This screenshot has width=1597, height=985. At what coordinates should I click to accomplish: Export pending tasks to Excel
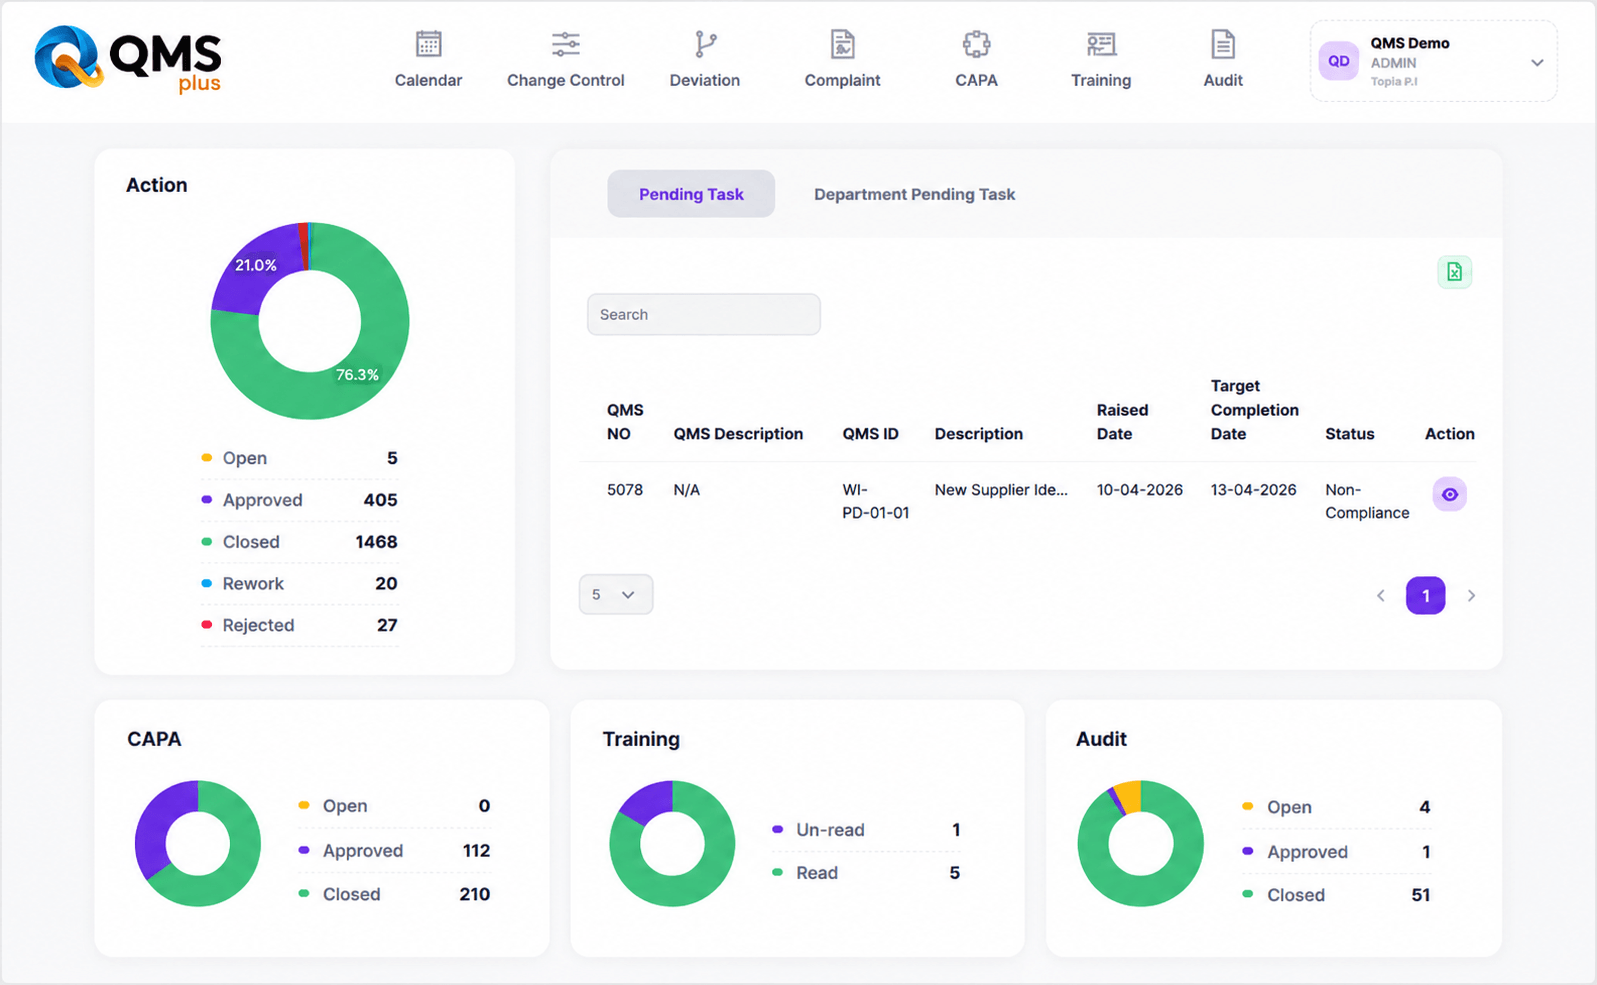(1454, 272)
